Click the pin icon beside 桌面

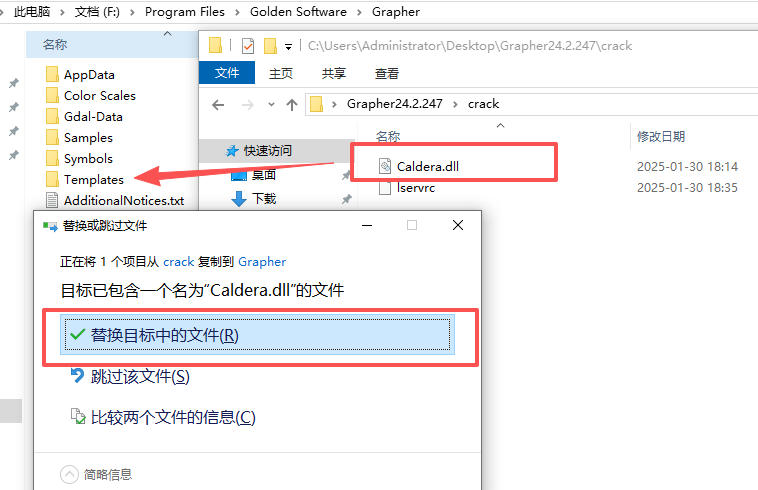click(346, 175)
